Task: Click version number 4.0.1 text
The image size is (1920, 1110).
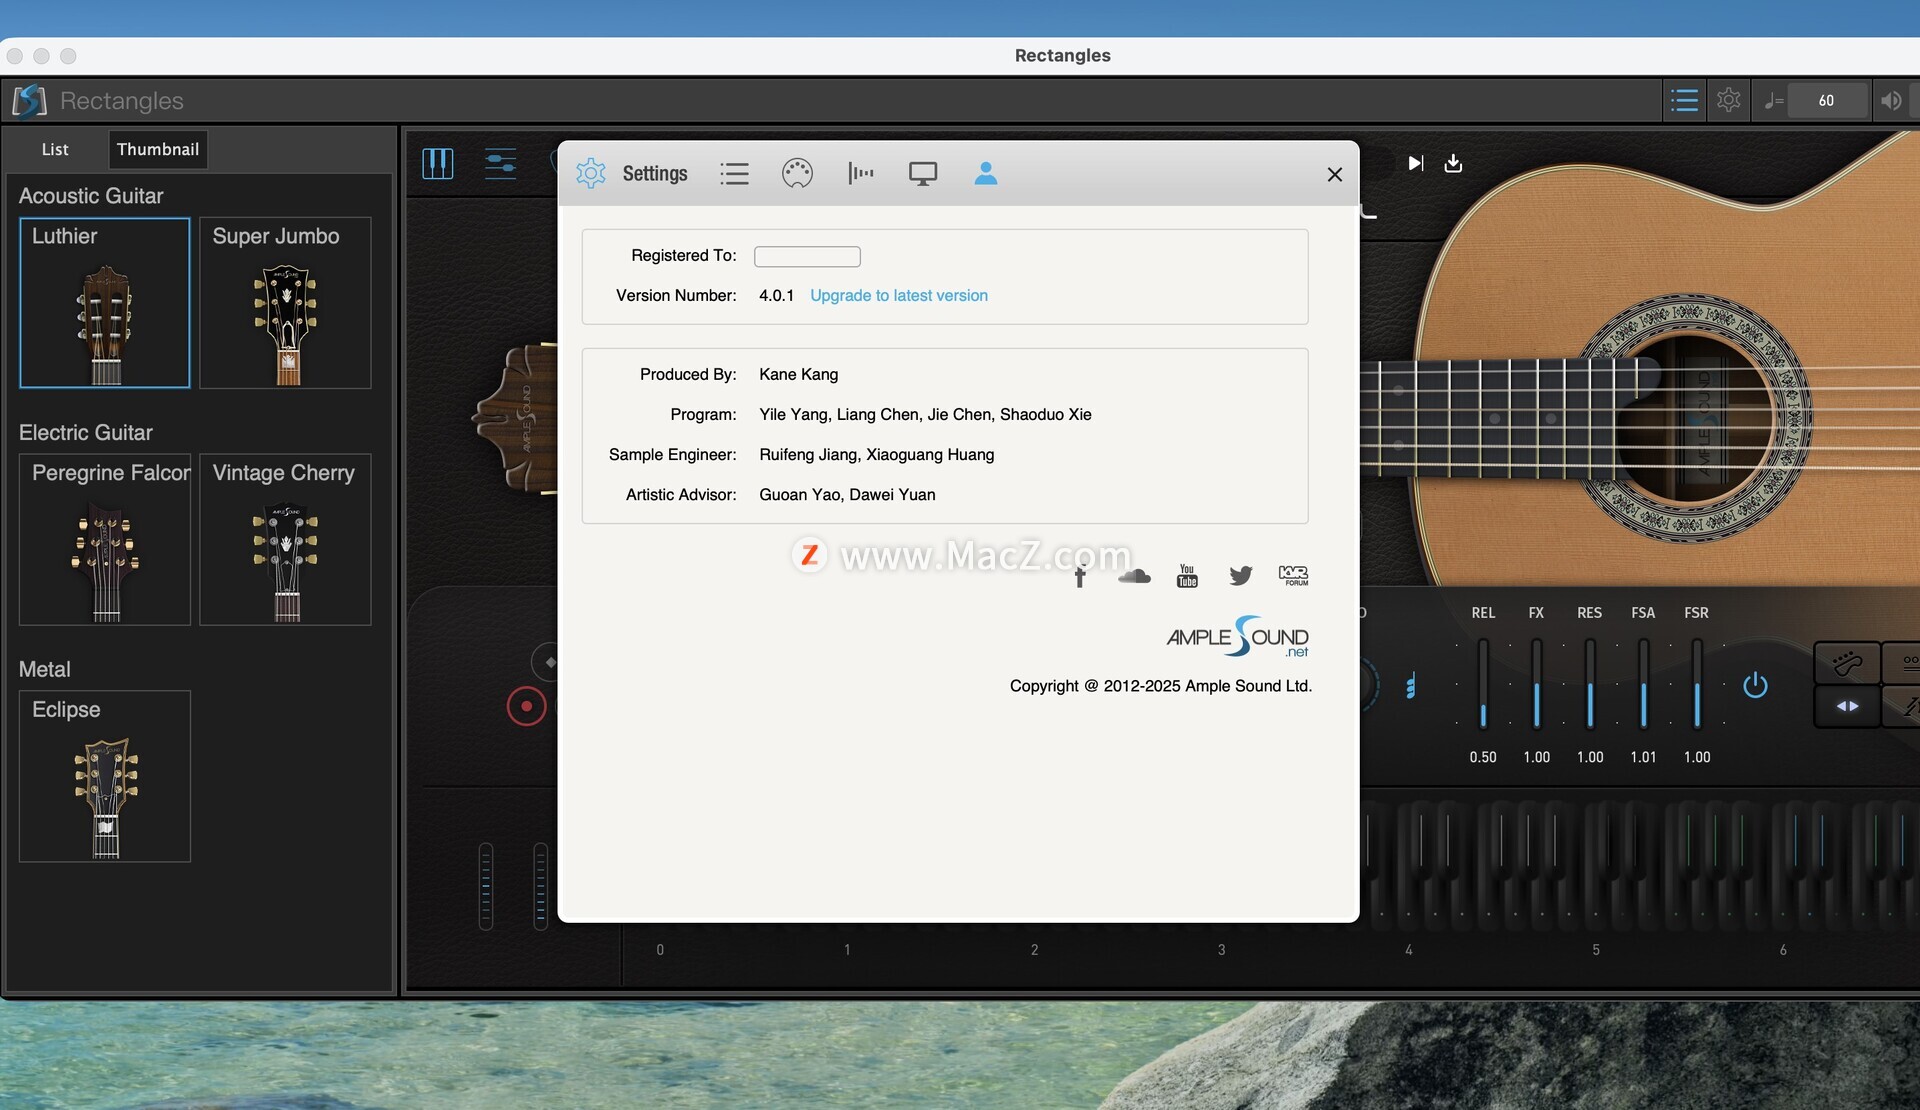Action: [x=776, y=295]
